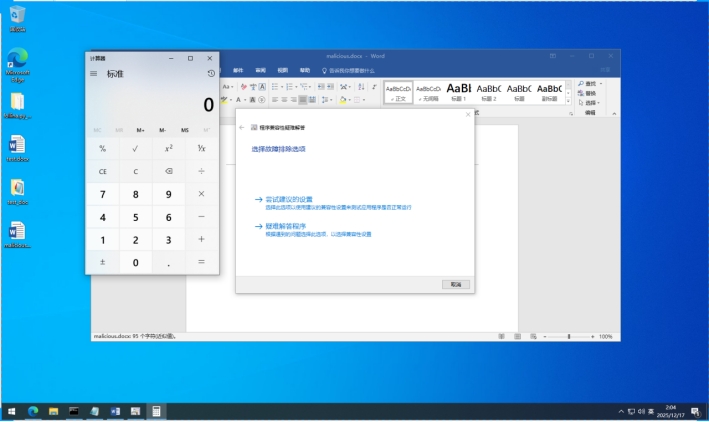Screen dimensions: 709x422
Task: Click the 取消 button in dialog
Action: (x=455, y=284)
